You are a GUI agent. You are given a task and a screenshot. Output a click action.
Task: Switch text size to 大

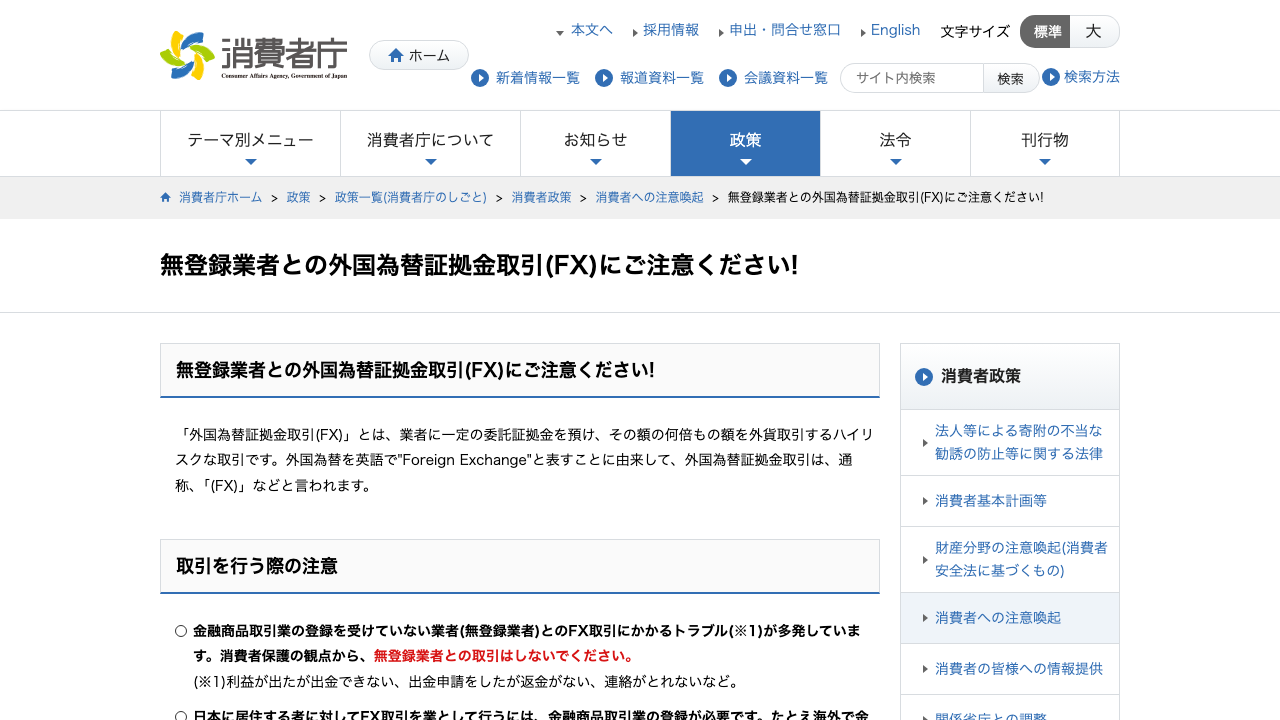(1094, 31)
